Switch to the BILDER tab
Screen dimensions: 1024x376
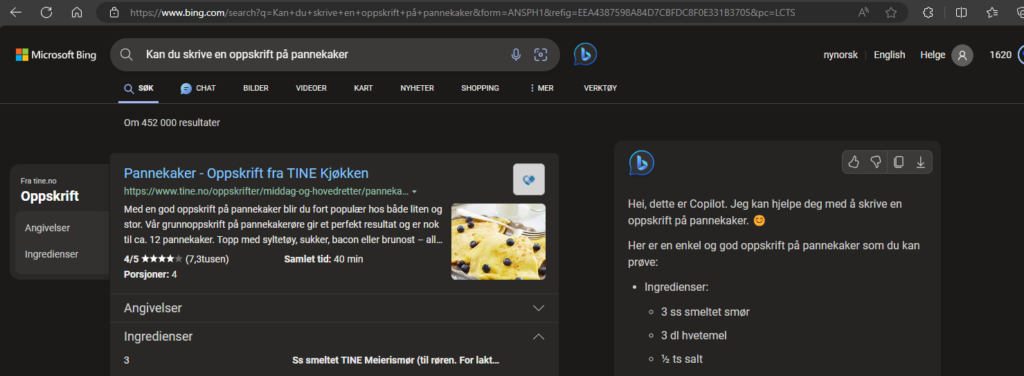(256, 88)
